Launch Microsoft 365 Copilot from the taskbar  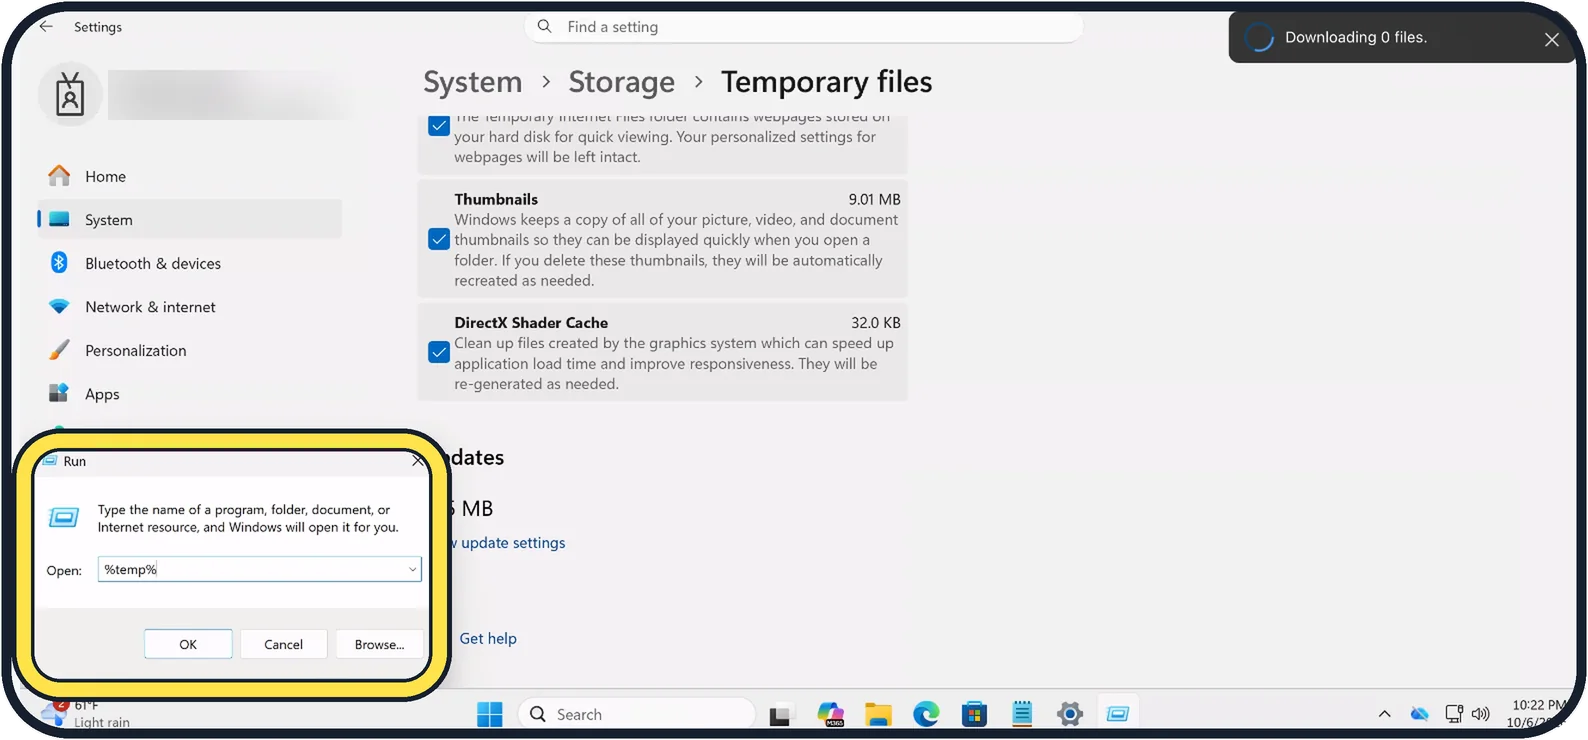[830, 714]
